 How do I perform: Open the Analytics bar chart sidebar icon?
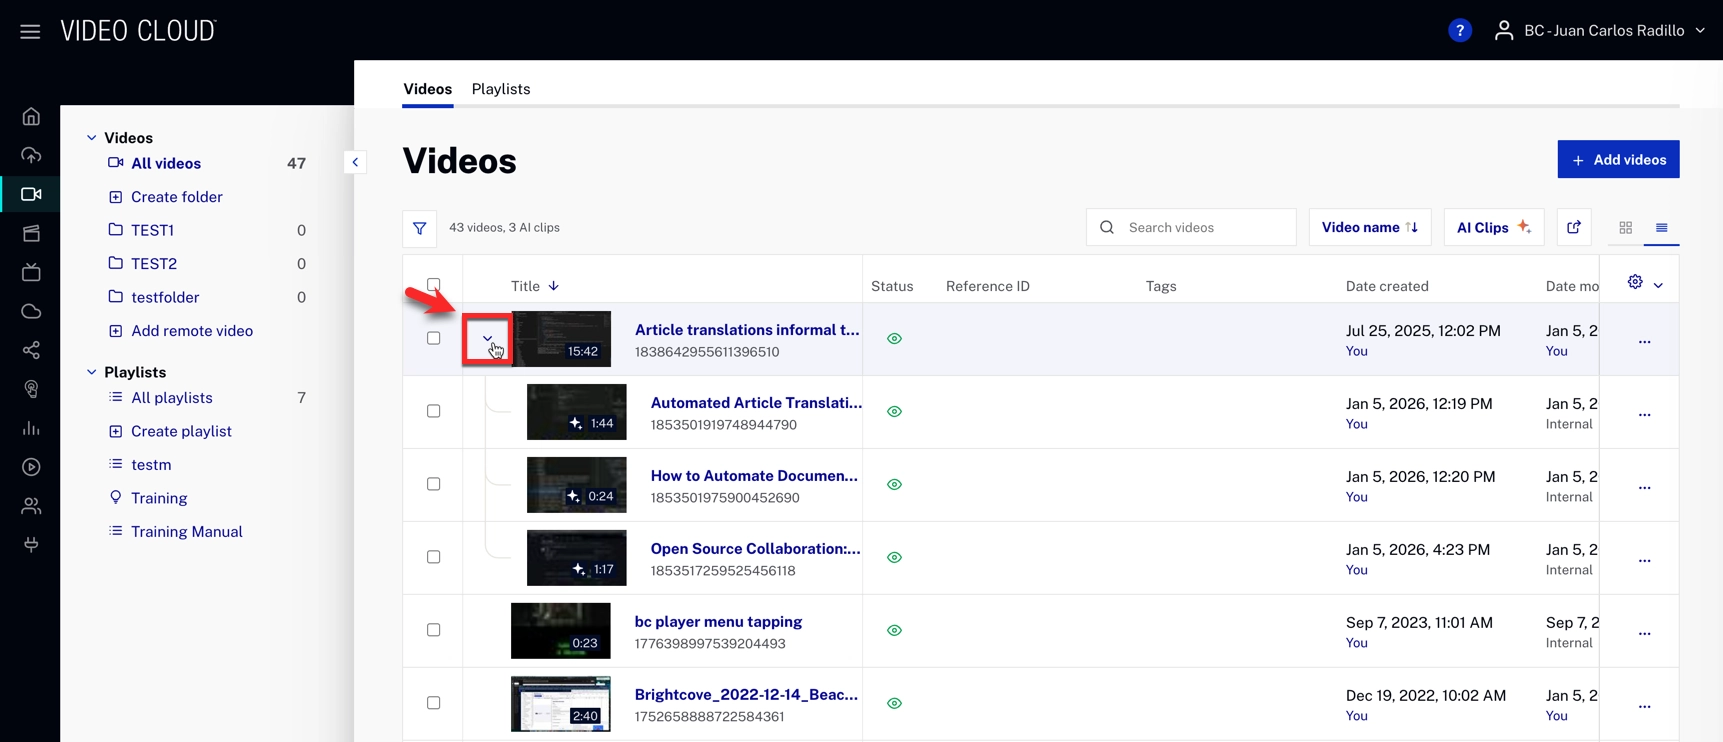click(31, 428)
